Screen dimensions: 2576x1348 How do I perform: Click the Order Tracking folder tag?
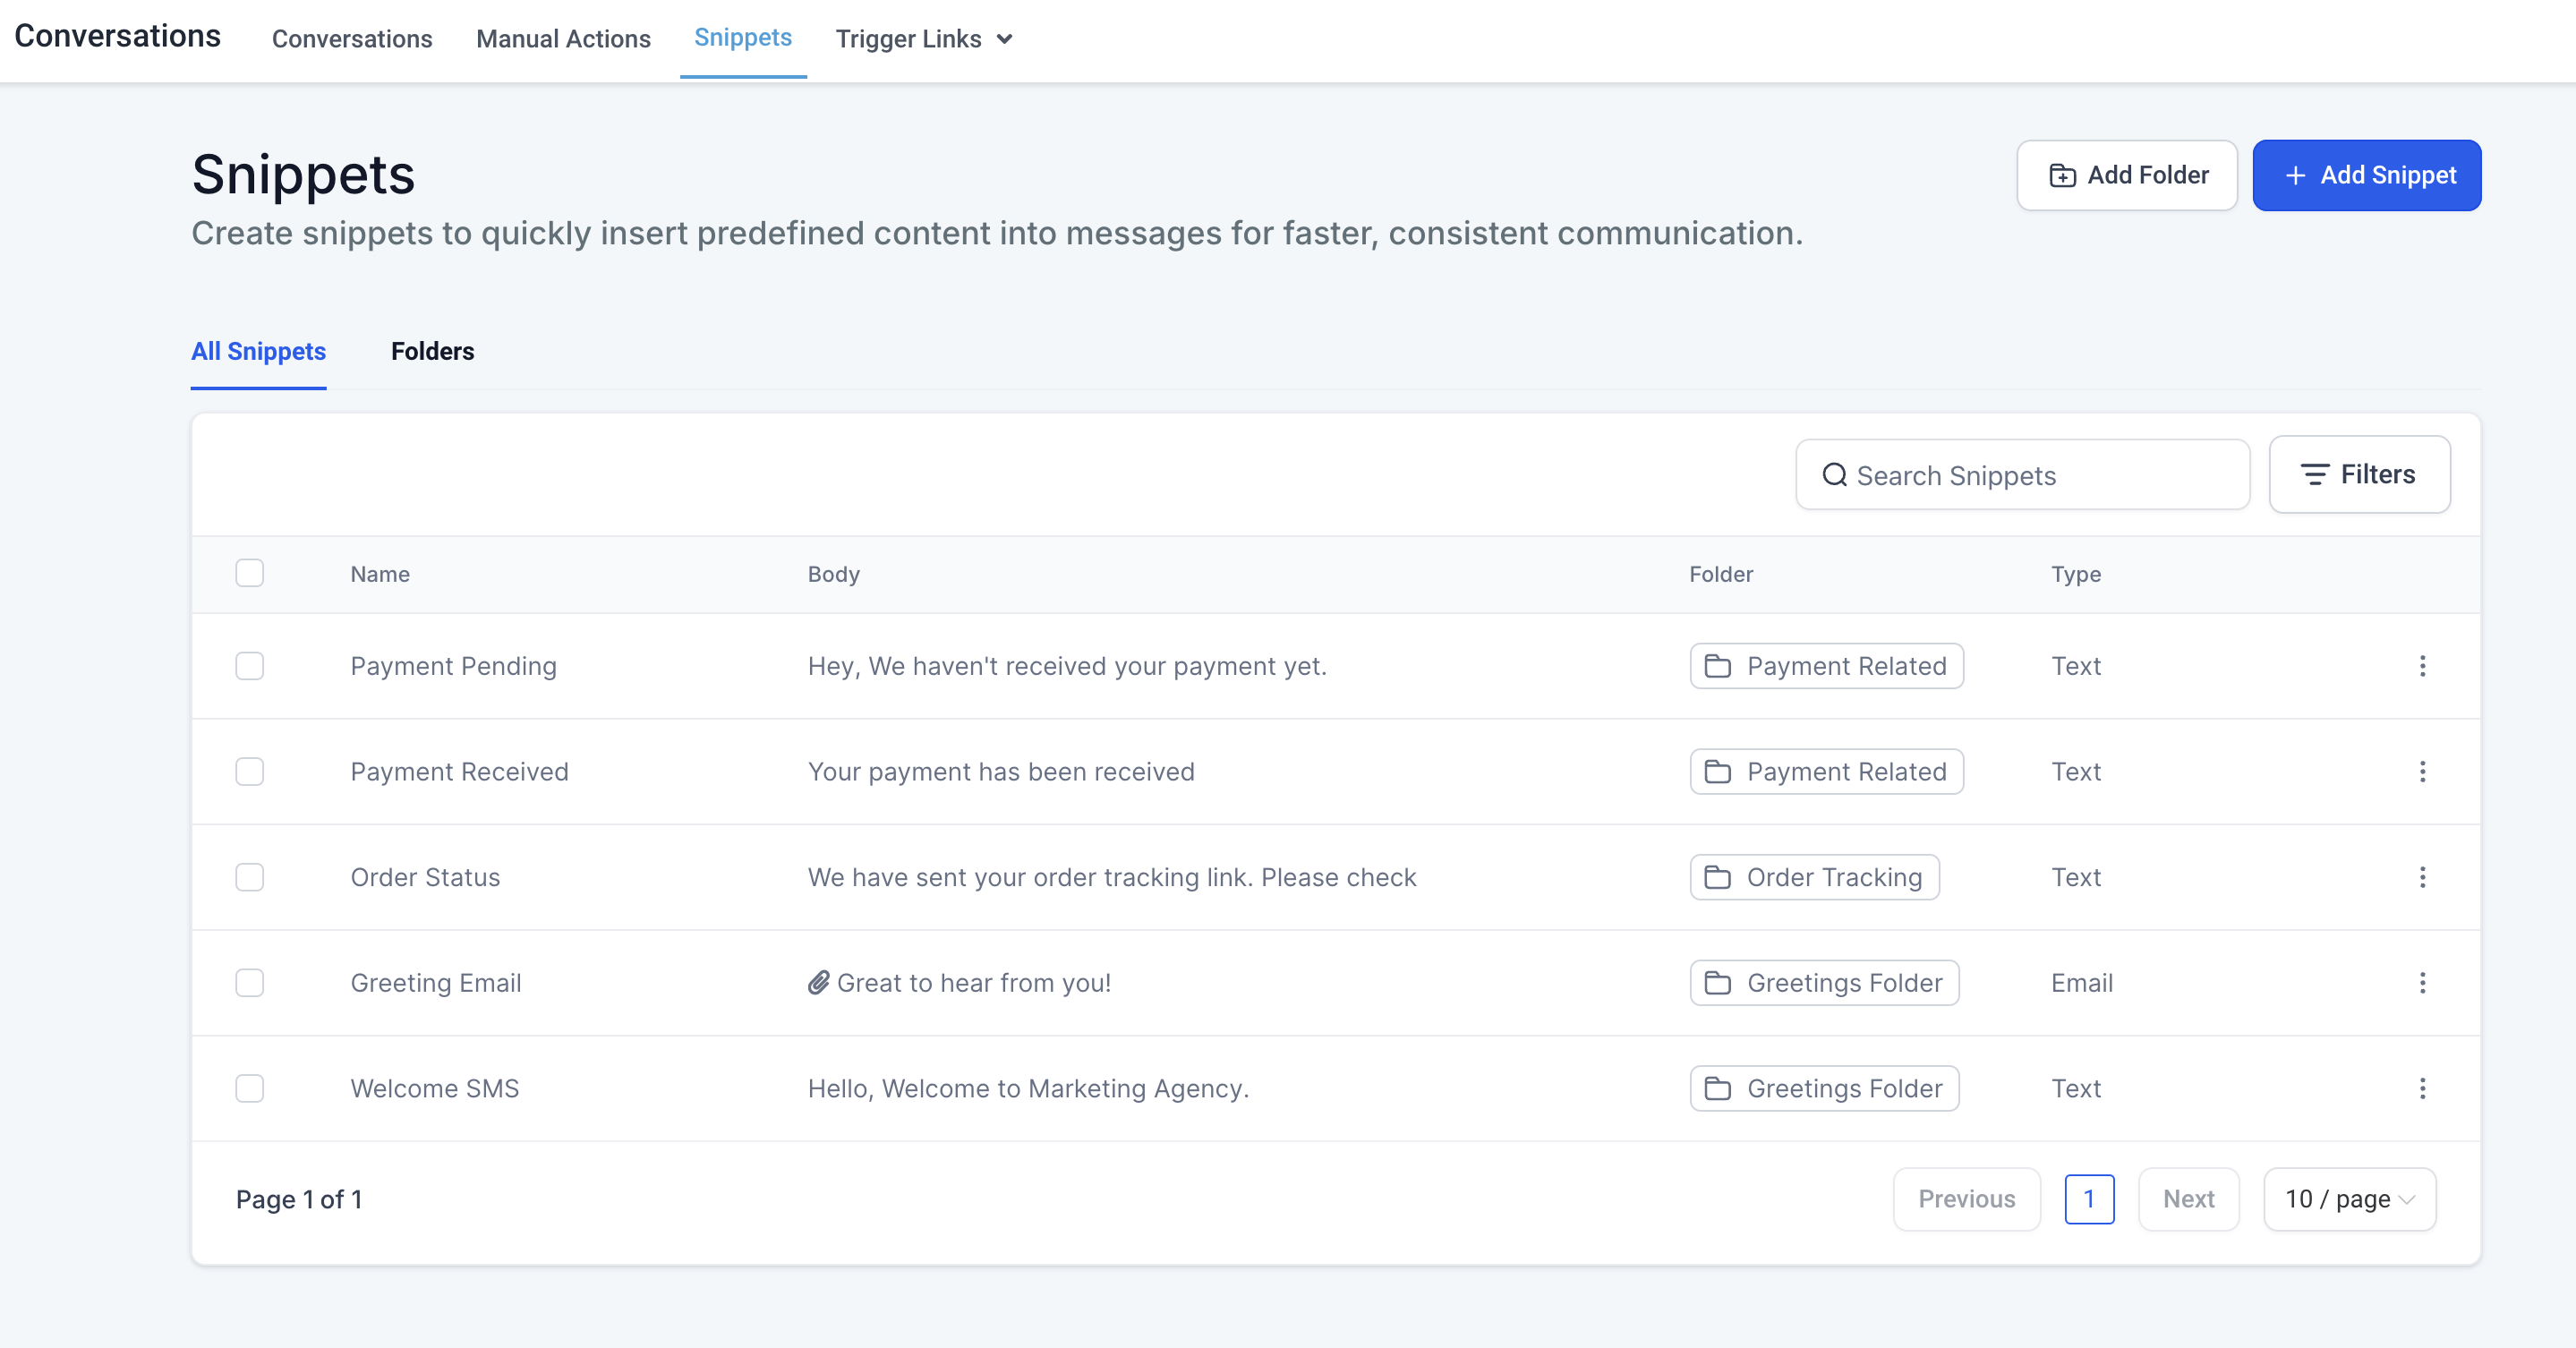[x=1814, y=877]
